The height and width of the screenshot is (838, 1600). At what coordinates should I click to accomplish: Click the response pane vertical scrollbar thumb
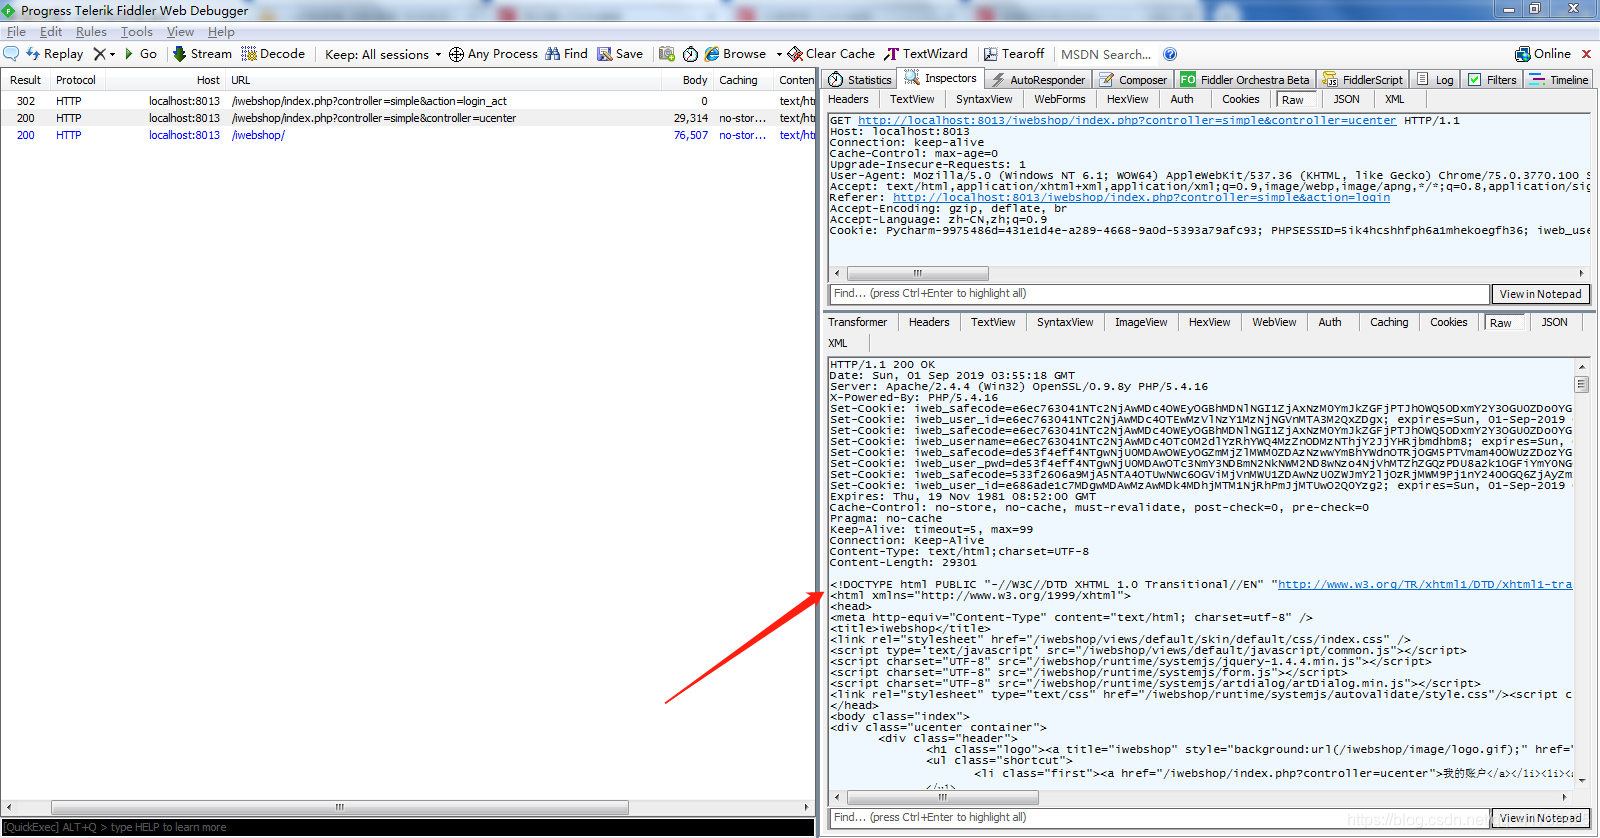[x=1582, y=384]
